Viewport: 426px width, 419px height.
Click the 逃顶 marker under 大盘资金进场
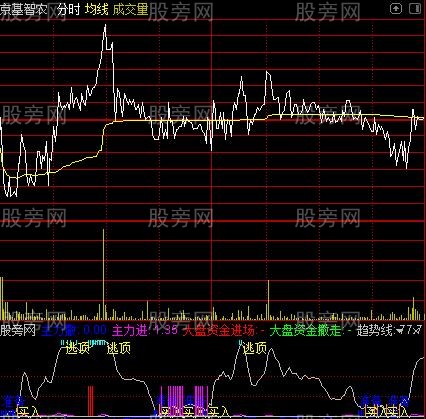point(255,349)
